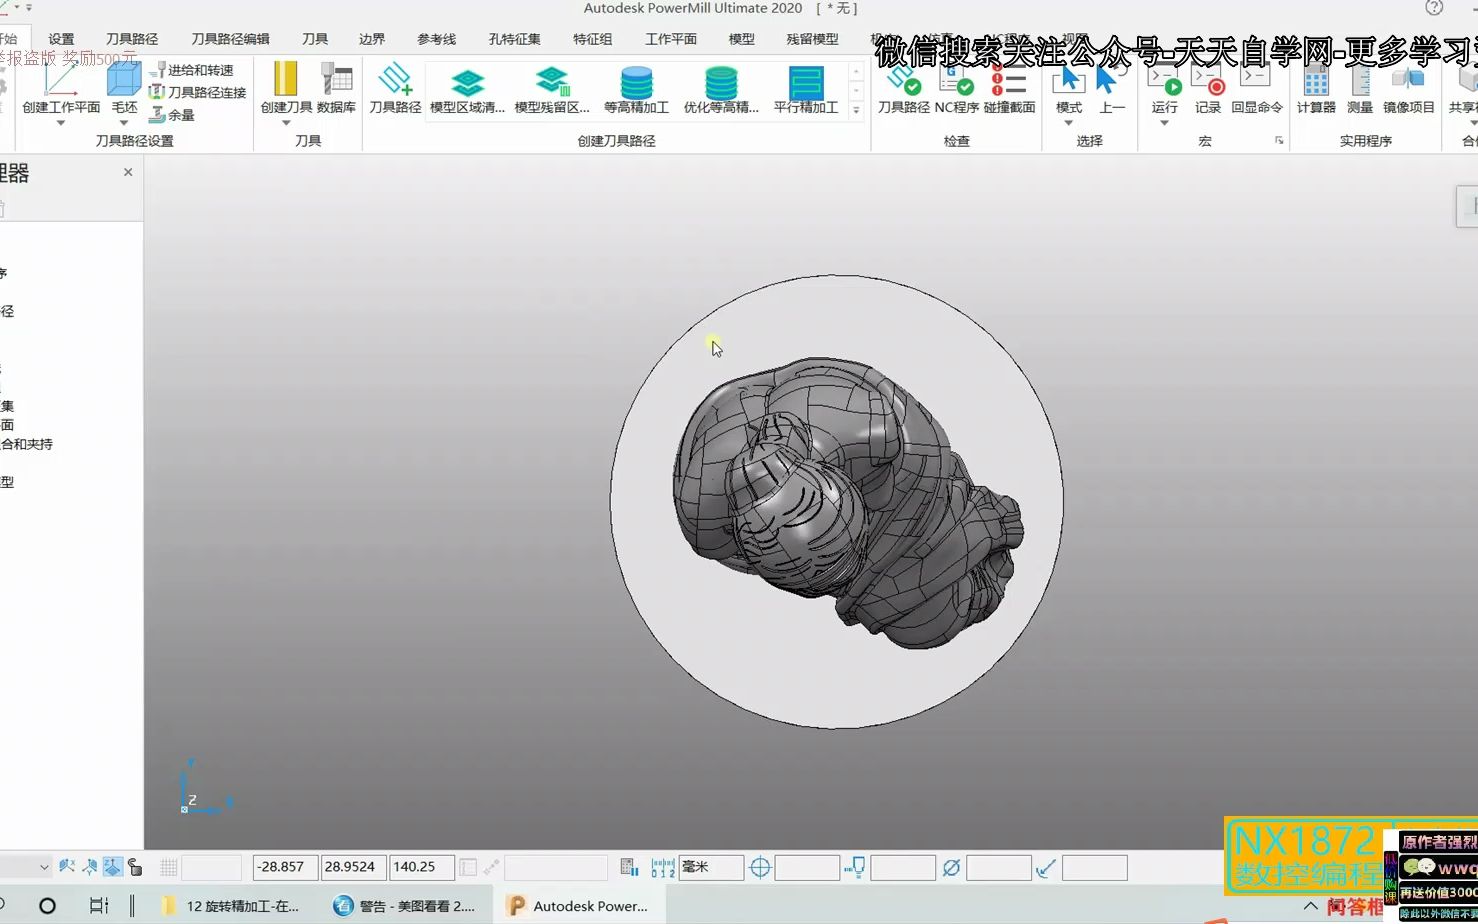The width and height of the screenshot is (1478, 924).
Task: Toggle the lock icon in status bar
Action: [135, 867]
